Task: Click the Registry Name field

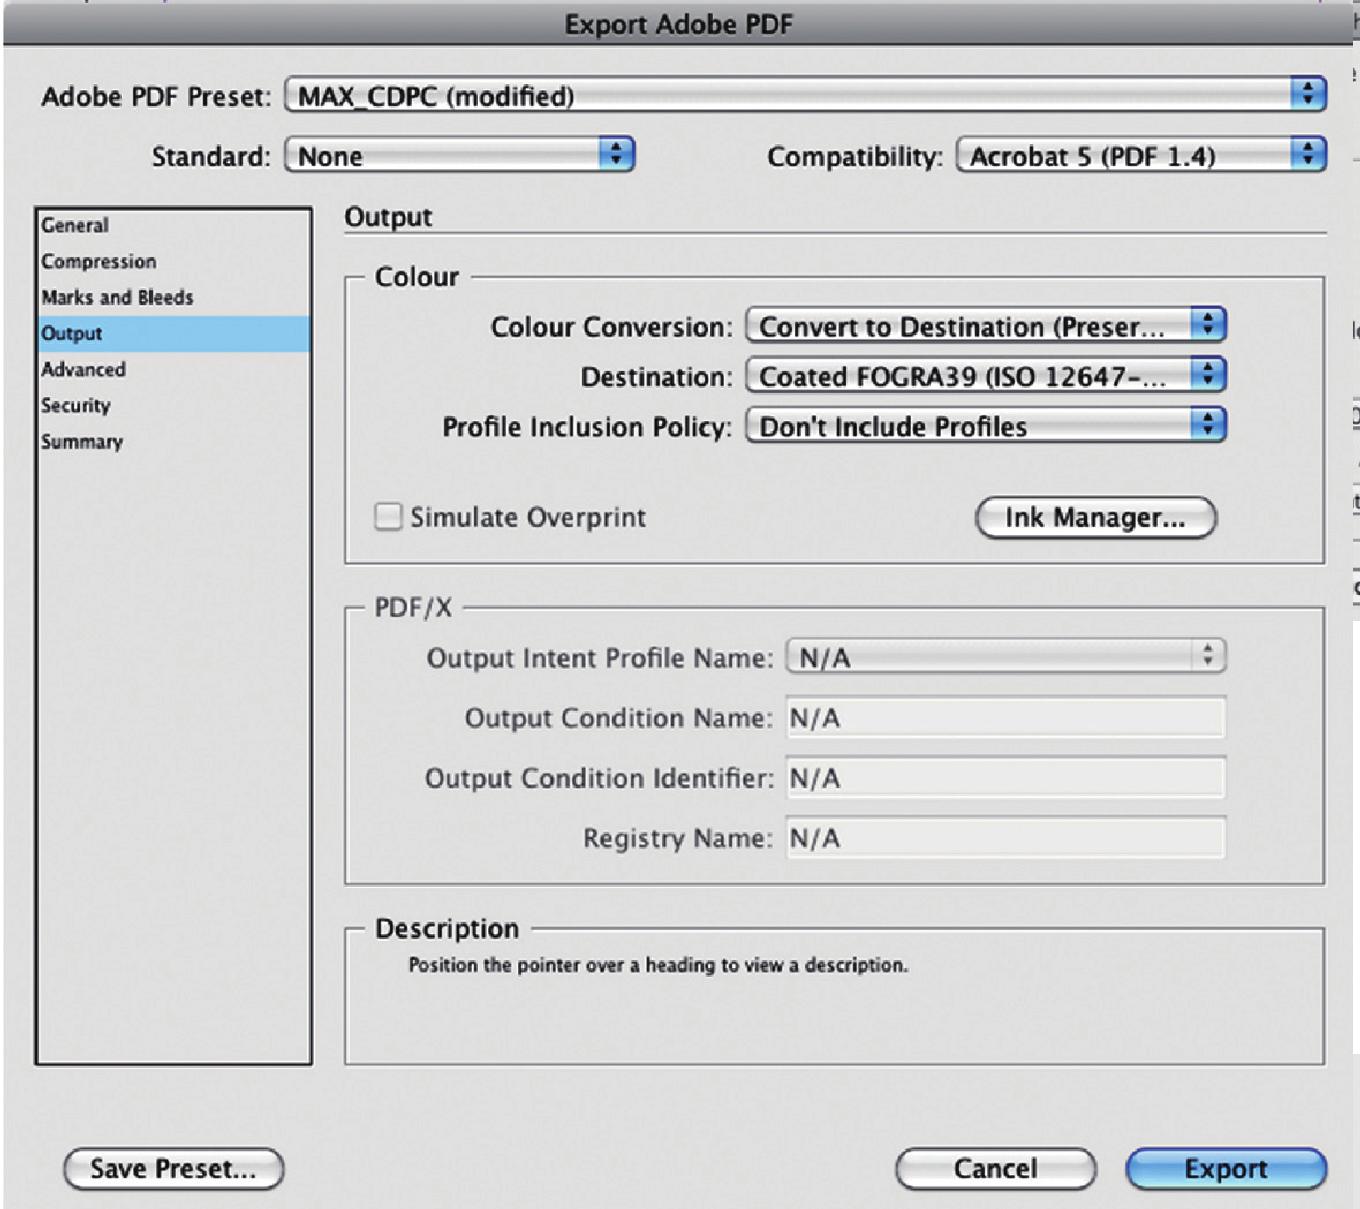Action: (1006, 837)
